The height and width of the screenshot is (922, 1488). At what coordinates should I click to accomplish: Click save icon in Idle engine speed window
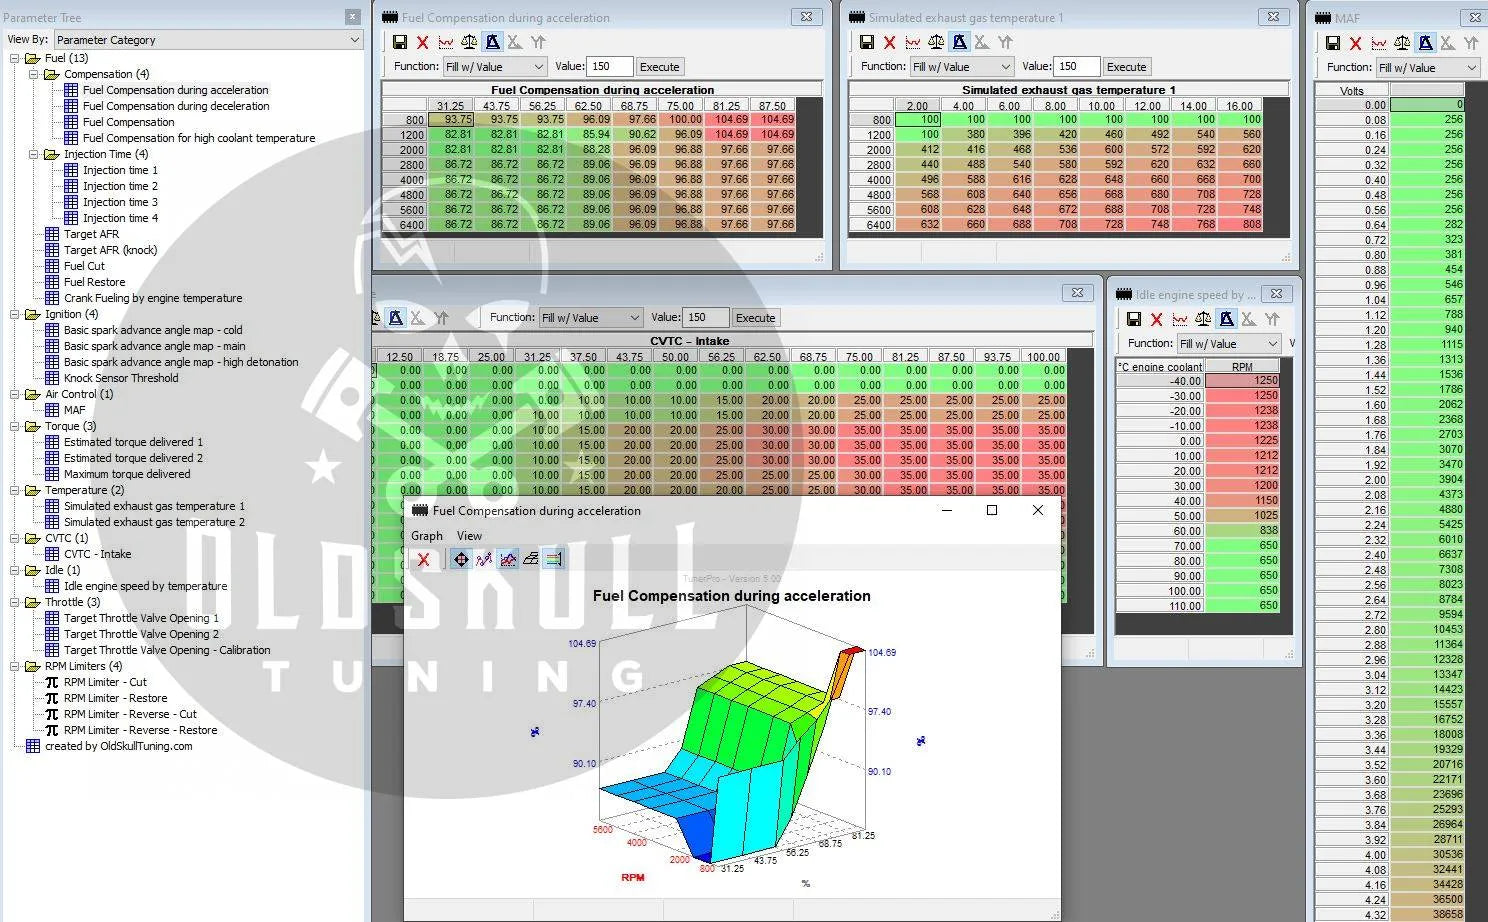(1133, 319)
